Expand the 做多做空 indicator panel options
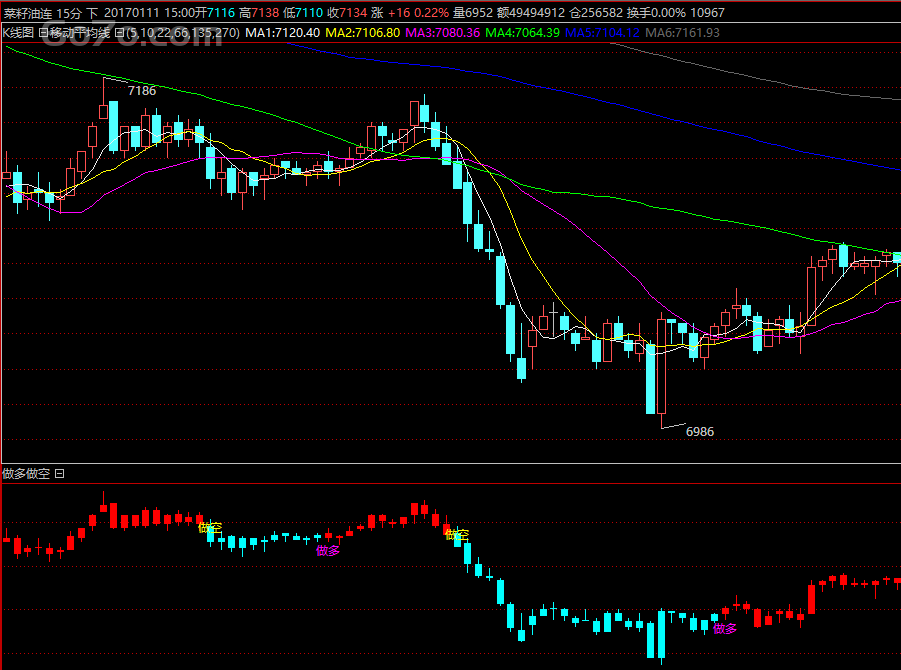Screen dimensions: 901x670 [x=60, y=473]
